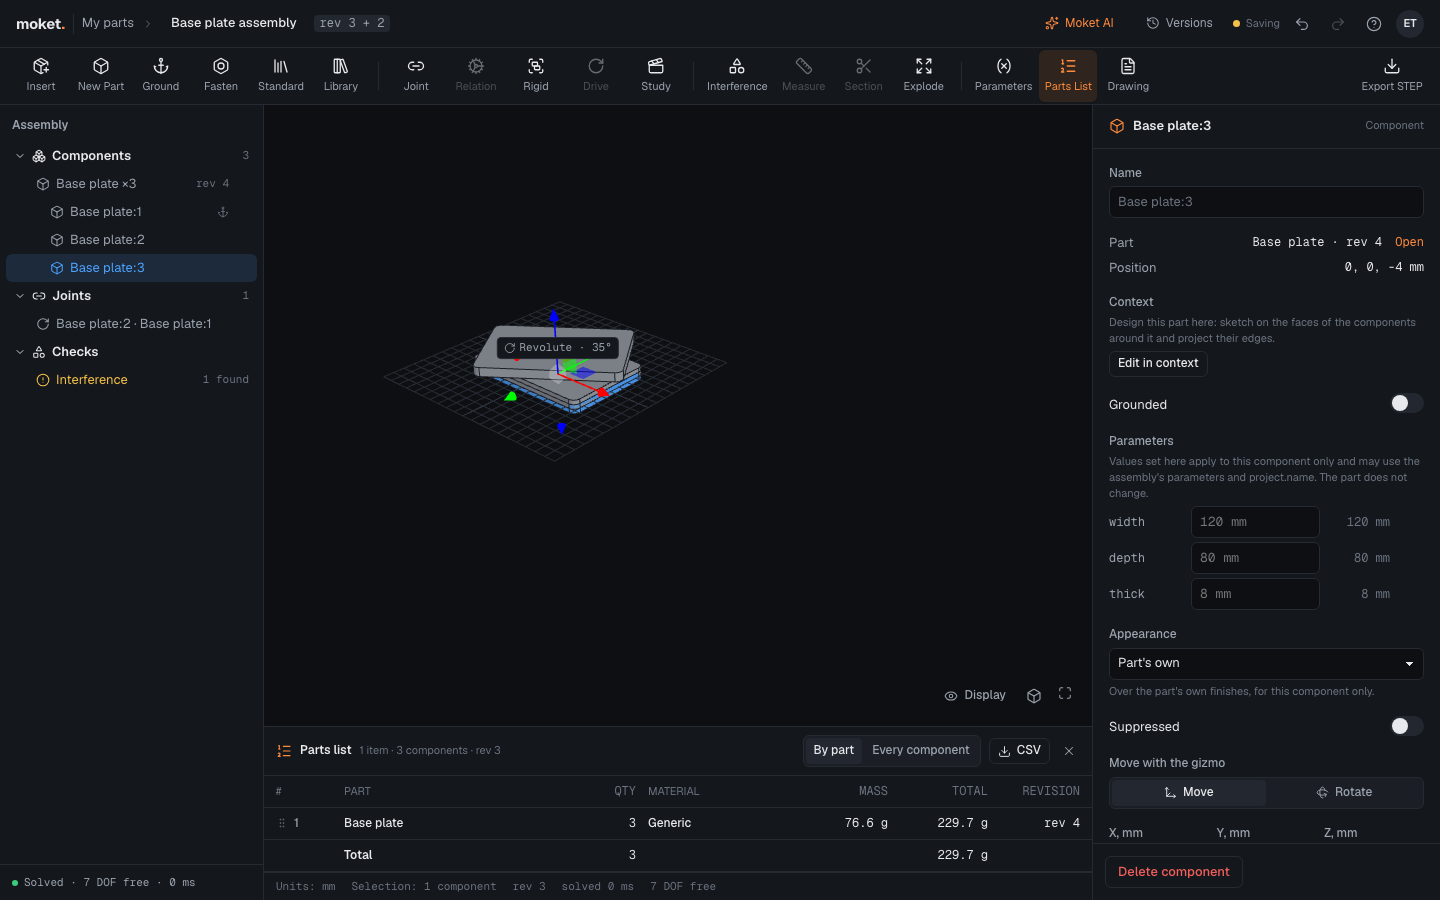Select the Rigid connection tool
This screenshot has width=1440, height=900.
pos(536,75)
